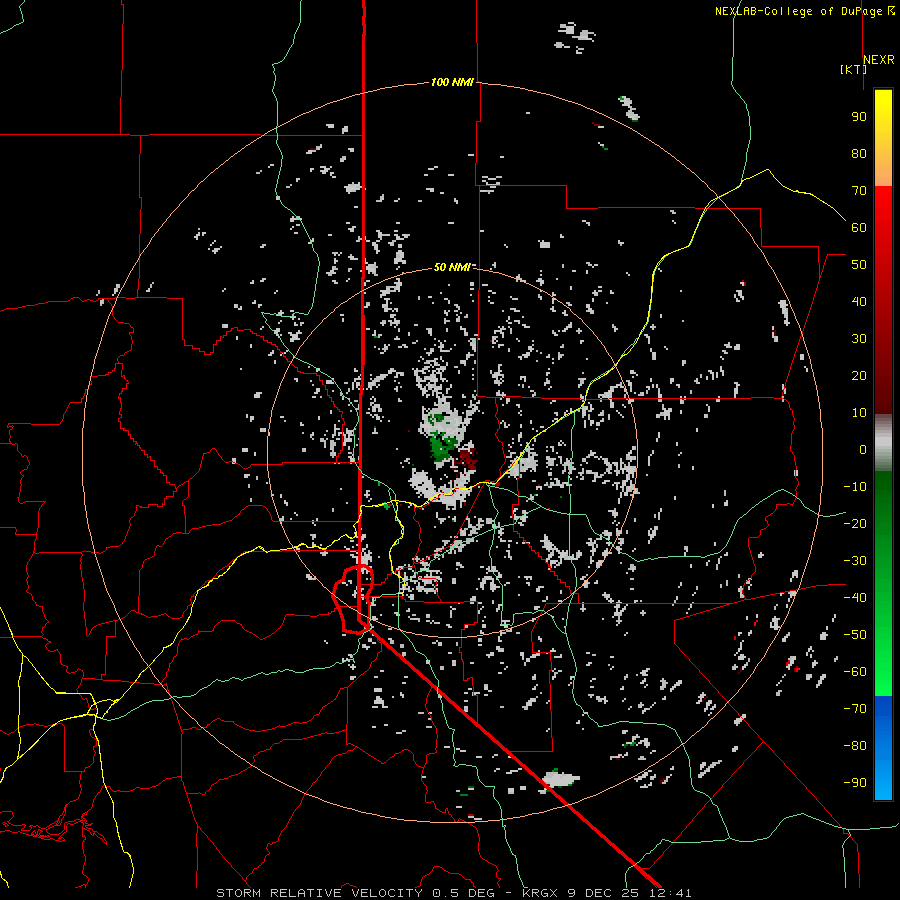Click the storm relative velocity caption text
Viewport: 900px width, 900px height.
click(x=453, y=893)
